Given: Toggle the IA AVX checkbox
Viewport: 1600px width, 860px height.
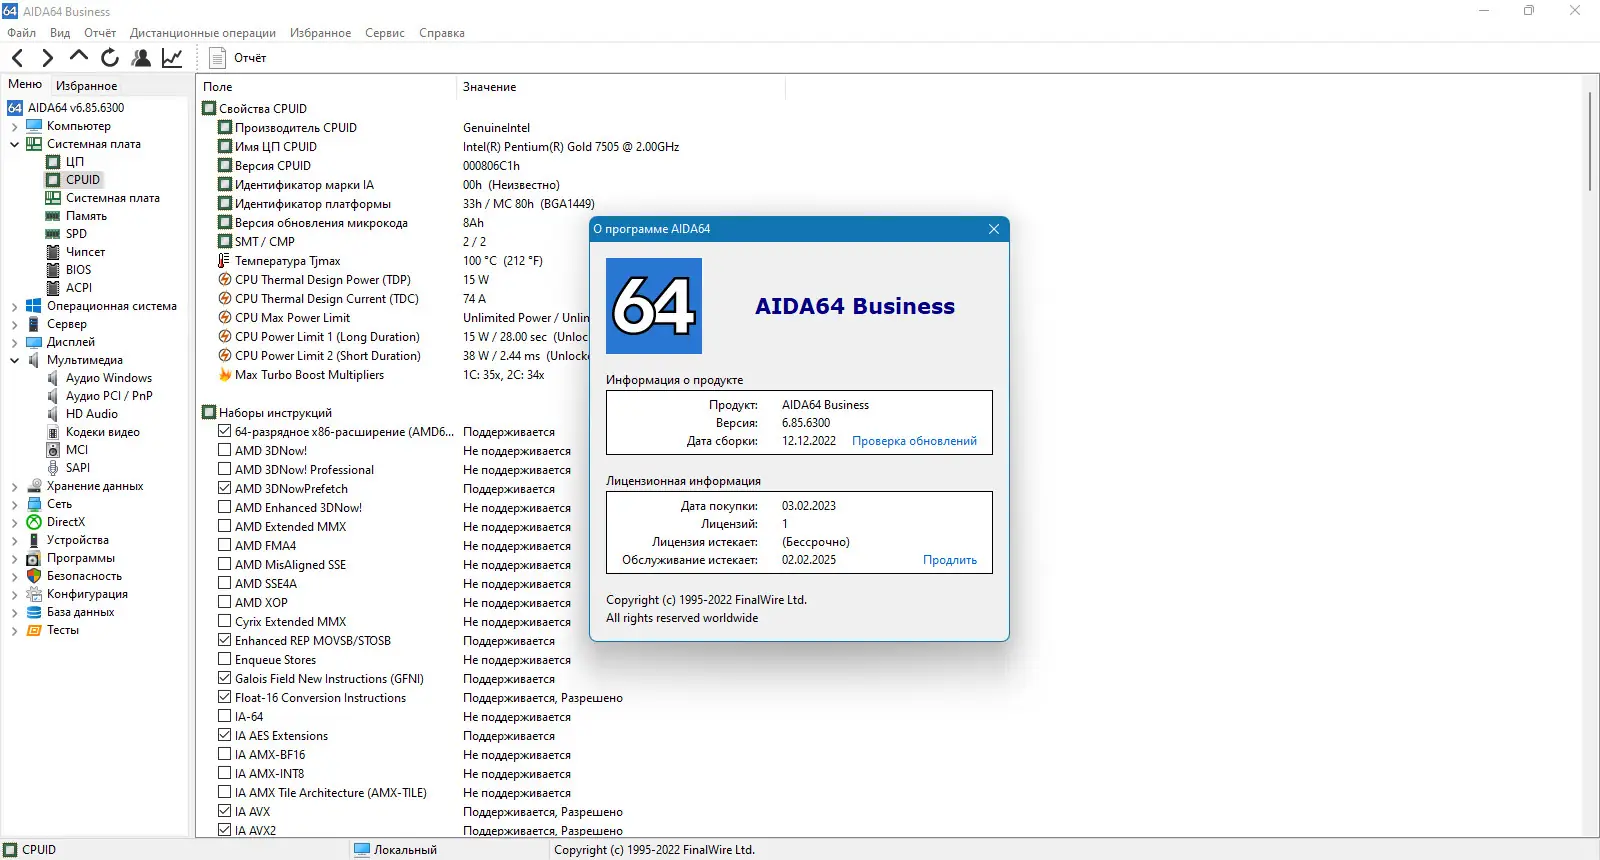Looking at the screenshot, I should [x=225, y=812].
